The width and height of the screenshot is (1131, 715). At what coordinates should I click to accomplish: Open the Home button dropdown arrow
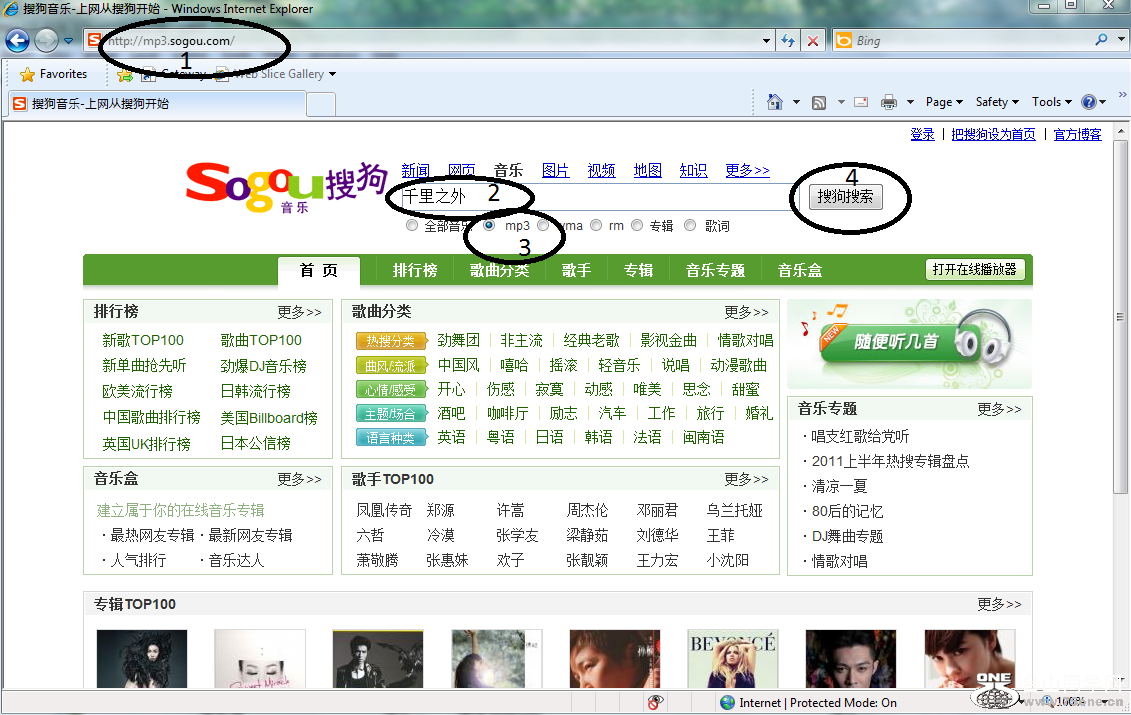pos(796,102)
